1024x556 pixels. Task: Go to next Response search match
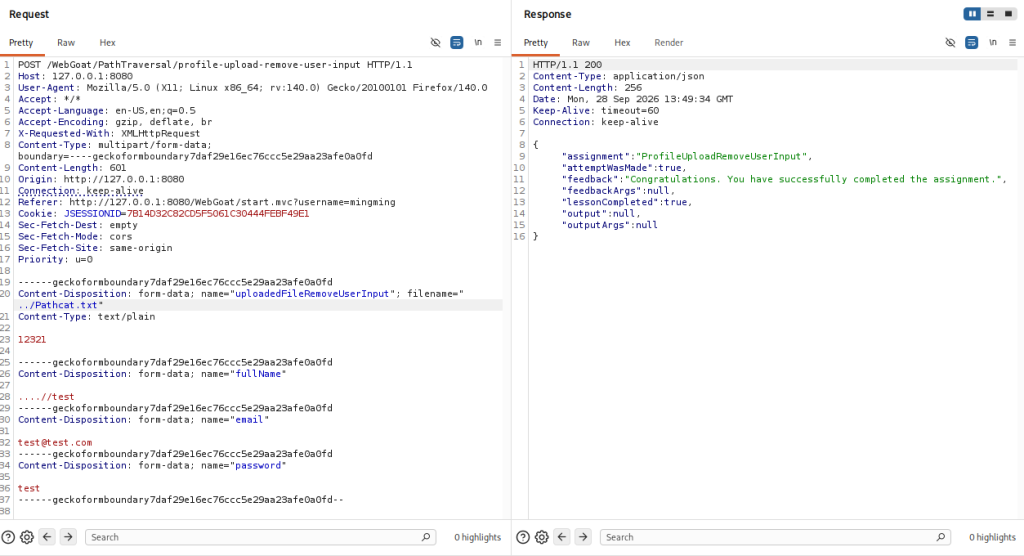pos(583,537)
